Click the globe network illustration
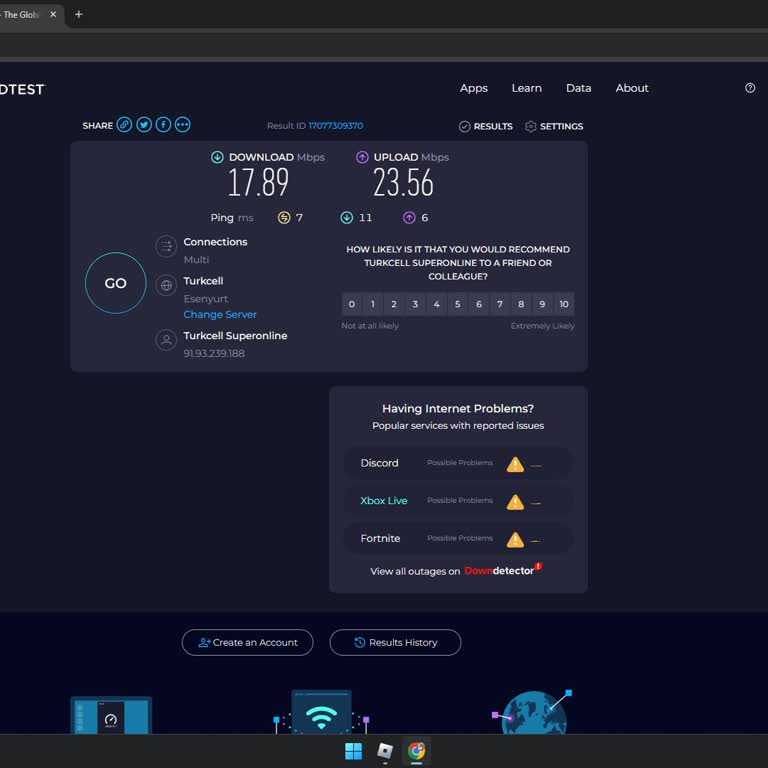This screenshot has width=768, height=768. coord(532,713)
